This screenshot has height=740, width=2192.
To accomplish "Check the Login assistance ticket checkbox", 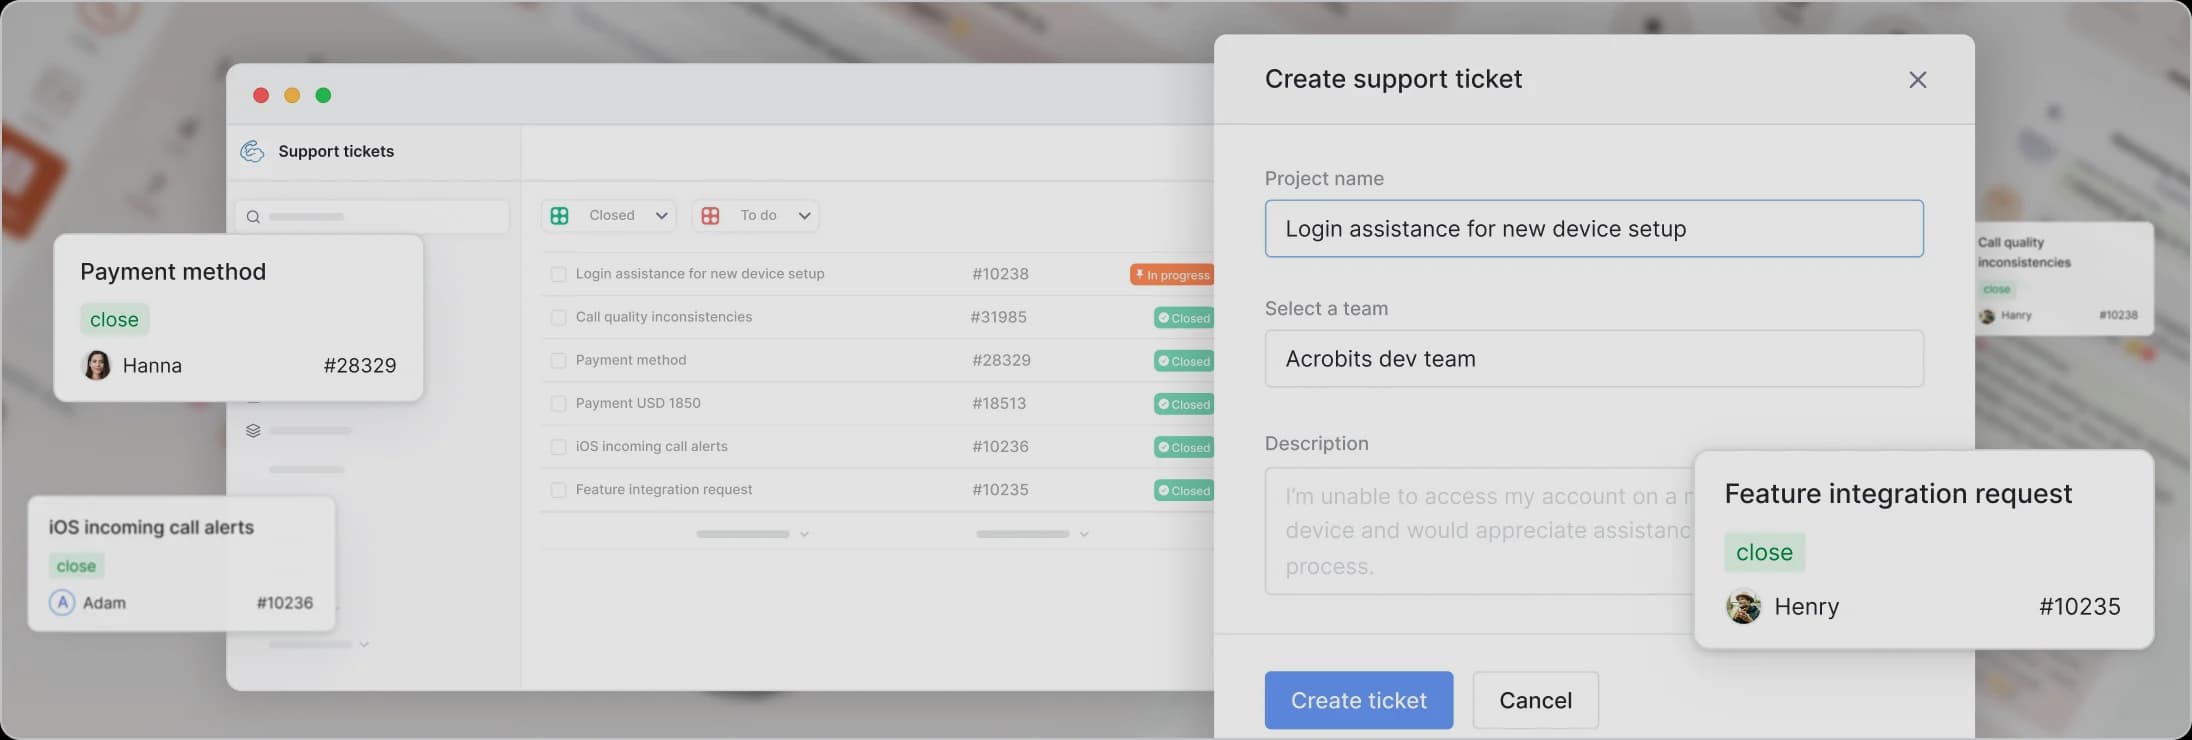I will pyautogui.click(x=558, y=274).
